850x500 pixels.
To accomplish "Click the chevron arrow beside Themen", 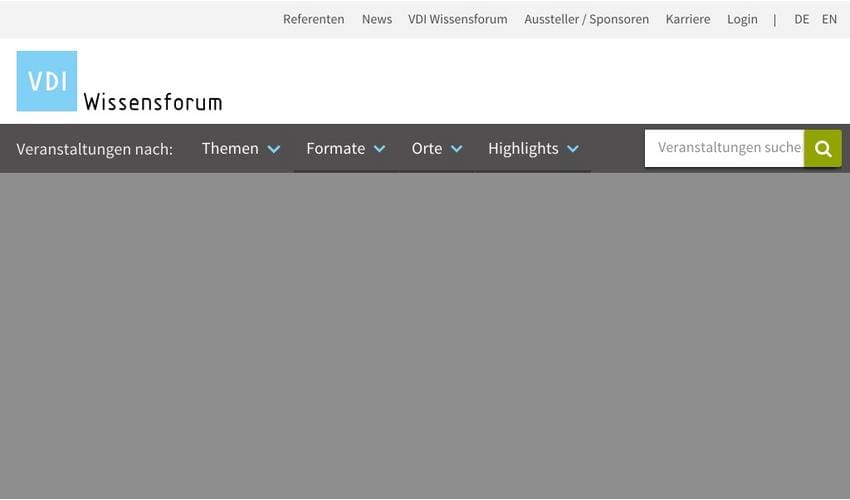I will [273, 149].
